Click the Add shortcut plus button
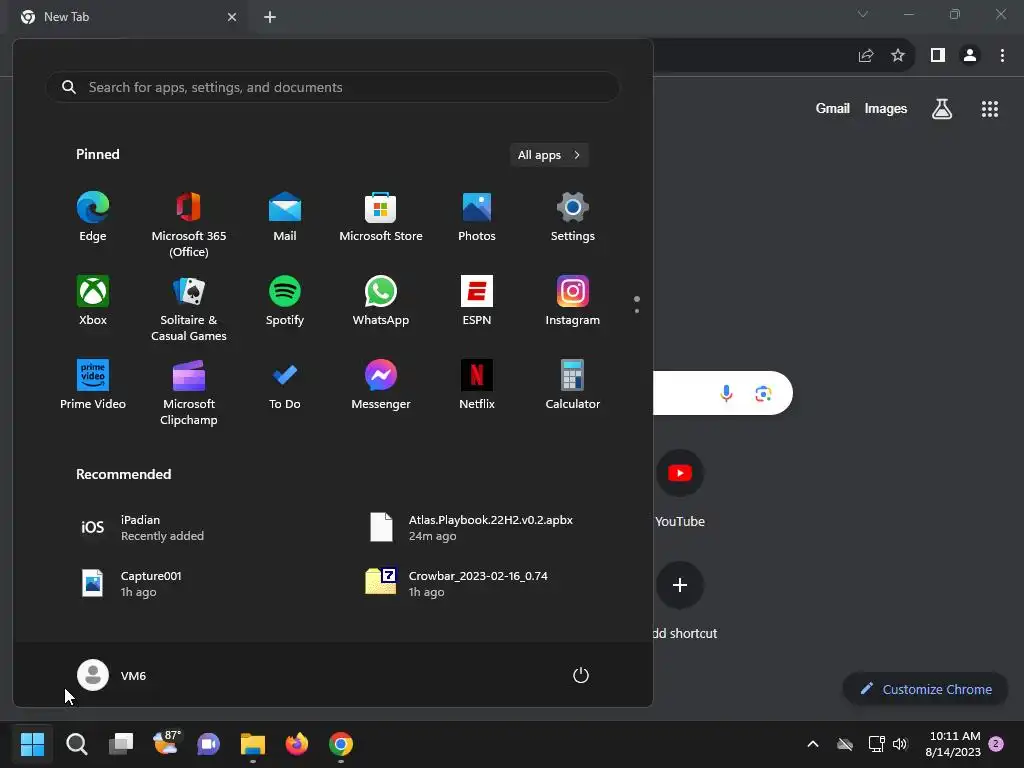This screenshot has height=768, width=1024. point(680,584)
